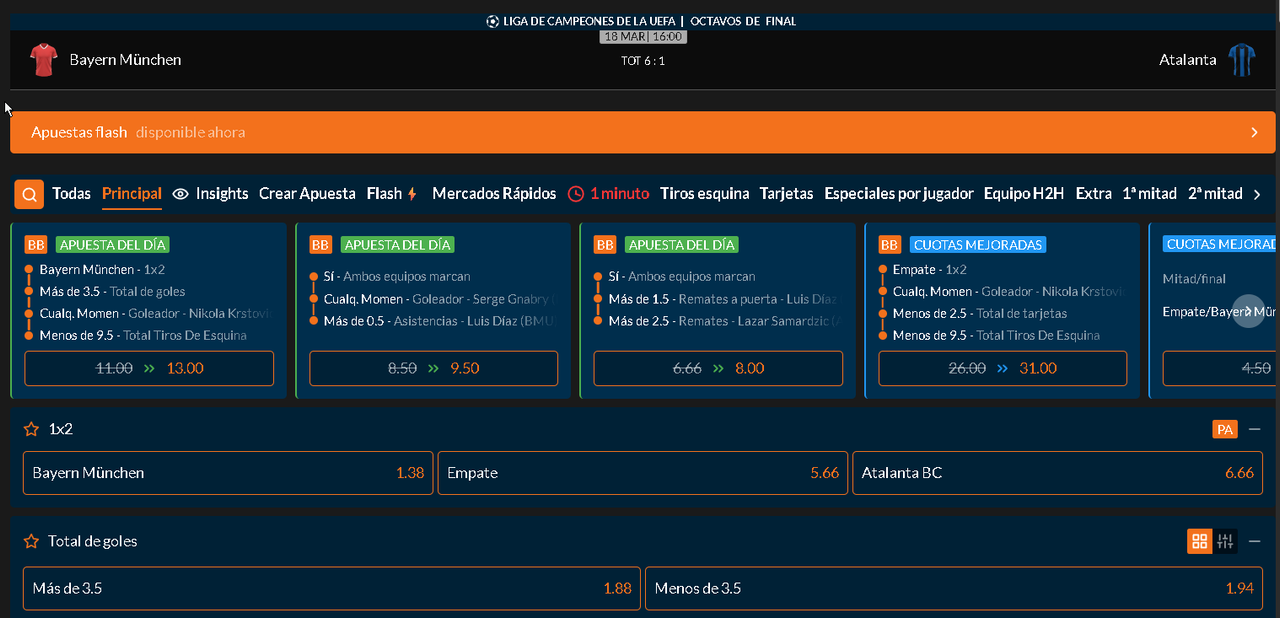Select grid view icon in Total de goles
The height and width of the screenshot is (618, 1280).
[1199, 541]
